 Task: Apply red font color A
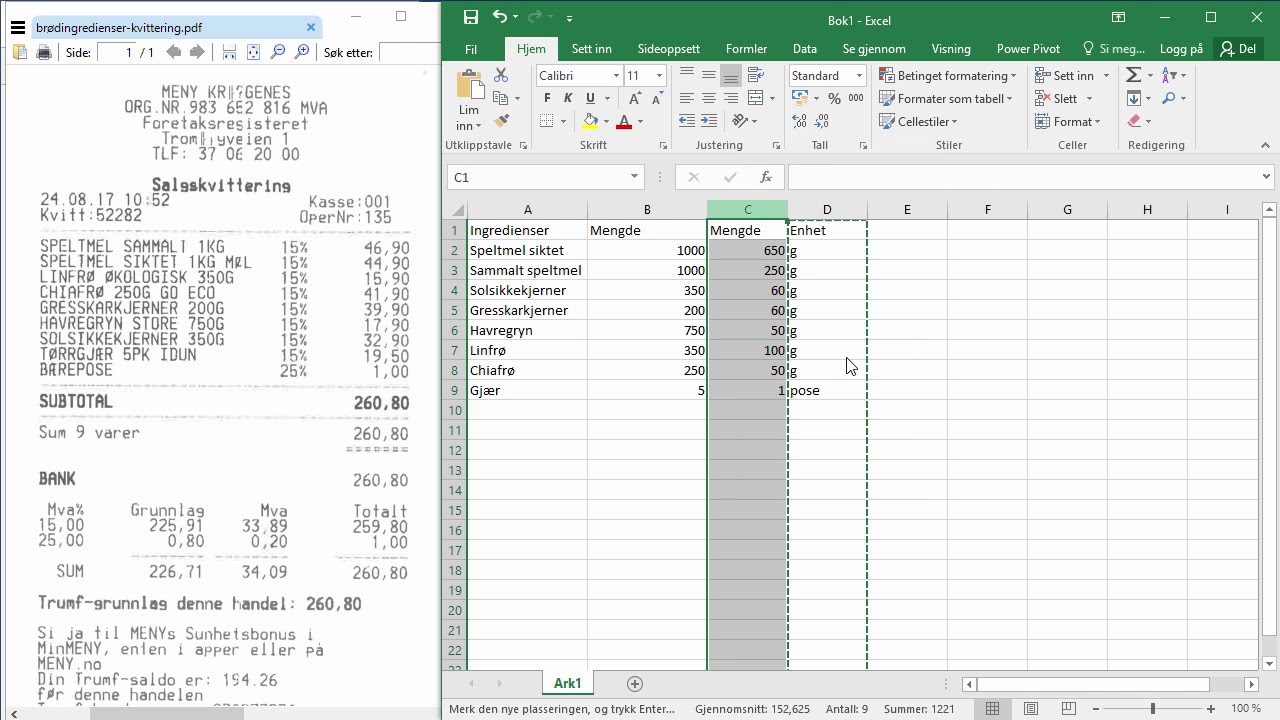pos(624,121)
